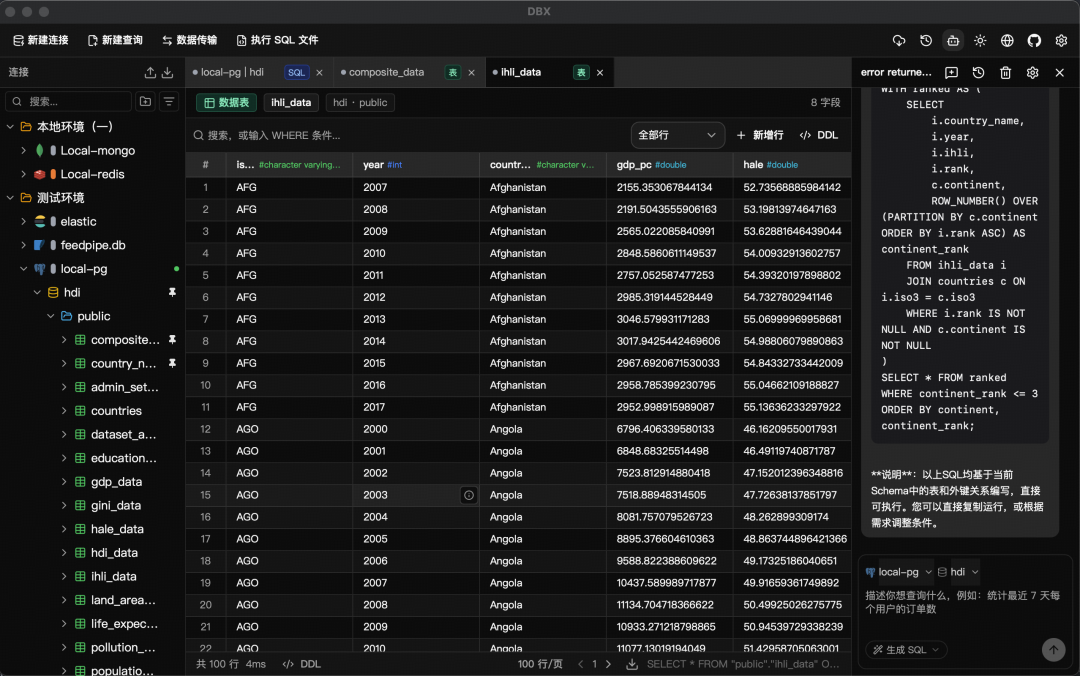Open the cloud download icon in top toolbar
The width and height of the screenshot is (1080, 676).
(x=899, y=41)
